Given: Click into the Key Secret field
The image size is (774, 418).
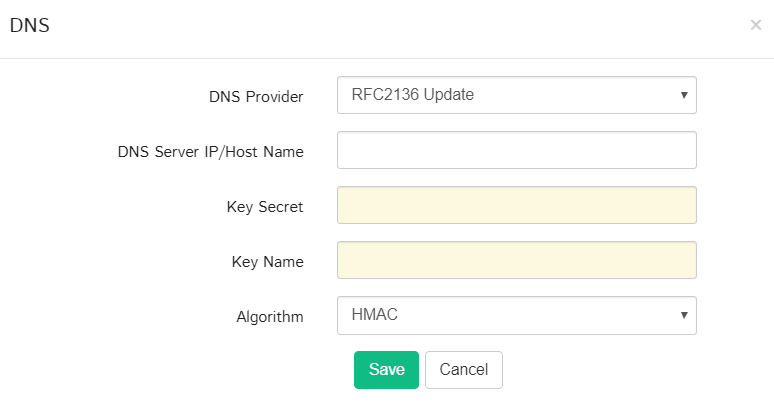Looking at the screenshot, I should [x=516, y=206].
